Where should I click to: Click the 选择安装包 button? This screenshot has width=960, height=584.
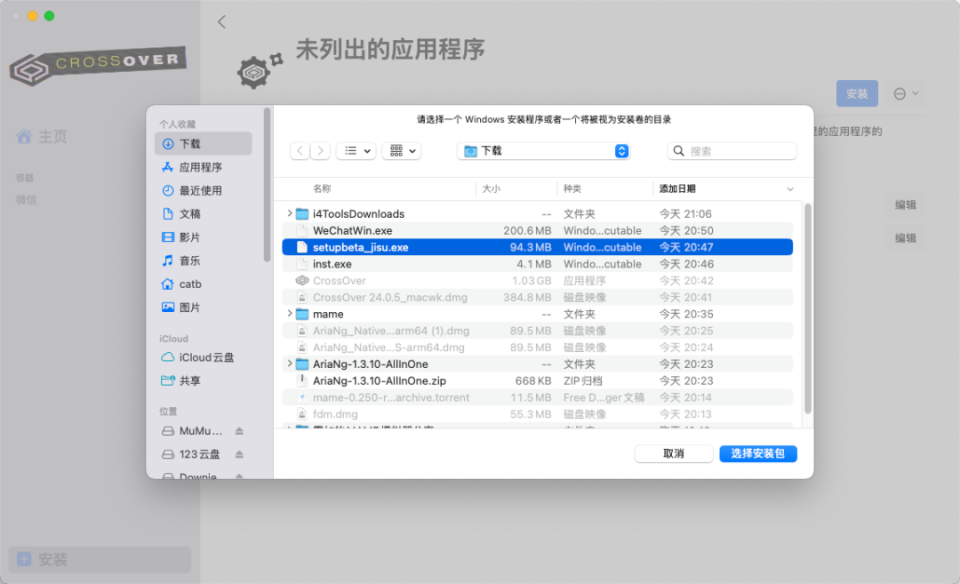(758, 454)
